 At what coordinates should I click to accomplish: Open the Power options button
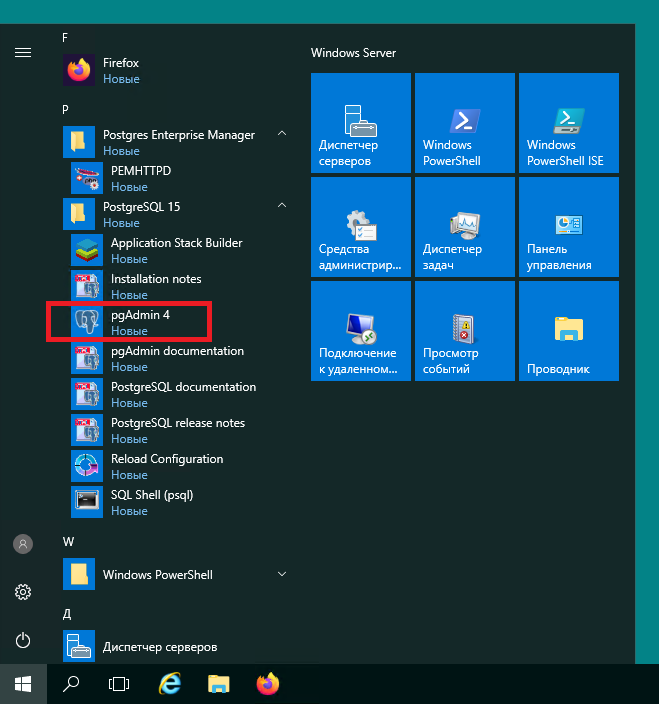[23, 640]
